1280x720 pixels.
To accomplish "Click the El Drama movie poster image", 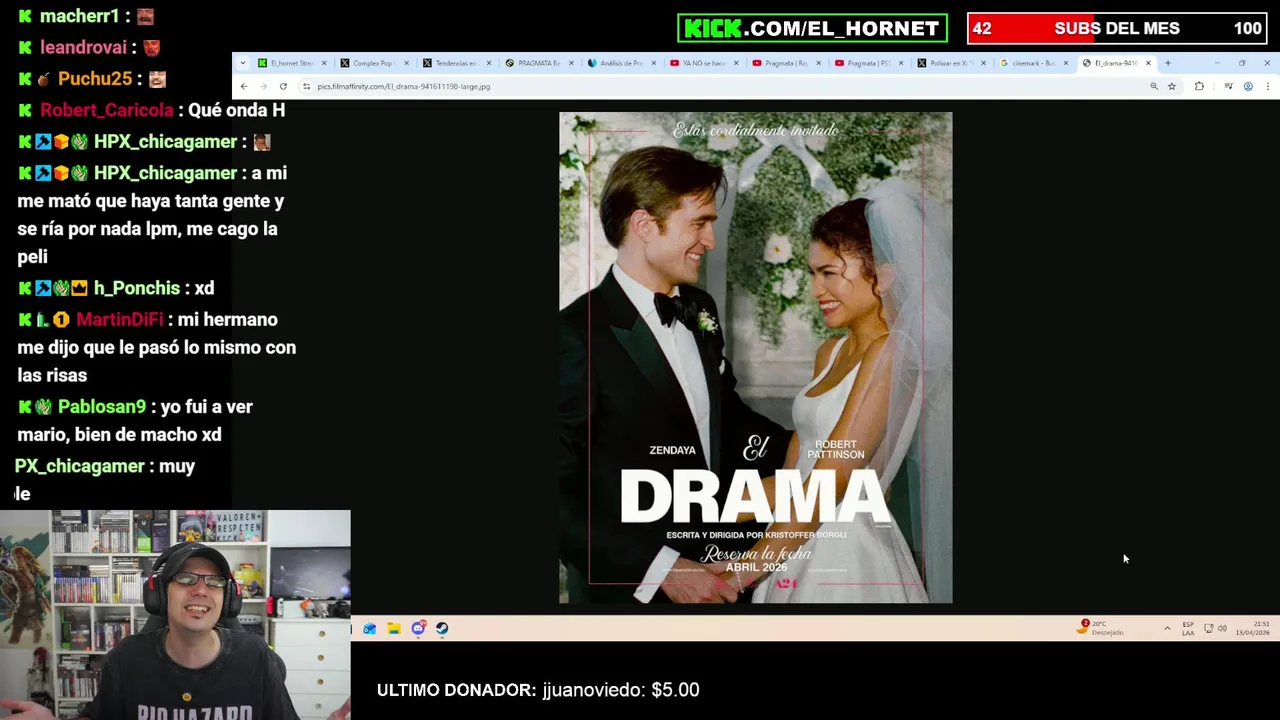I will click(756, 358).
